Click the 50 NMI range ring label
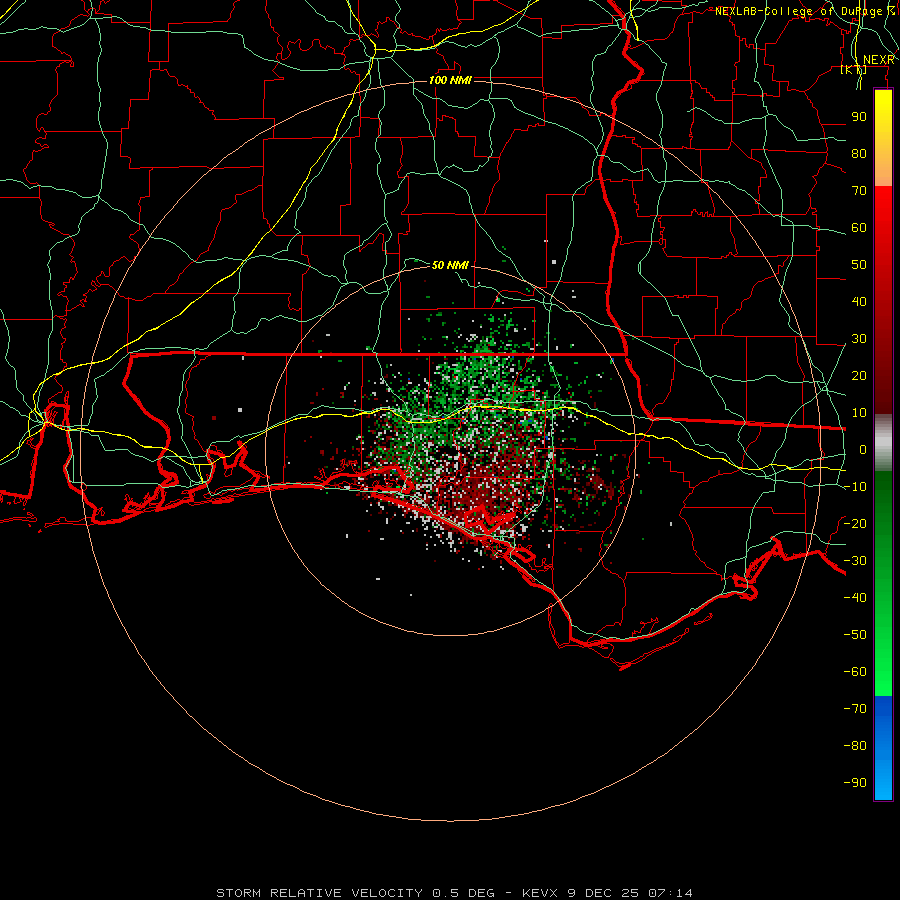This screenshot has width=900, height=900. (x=451, y=265)
